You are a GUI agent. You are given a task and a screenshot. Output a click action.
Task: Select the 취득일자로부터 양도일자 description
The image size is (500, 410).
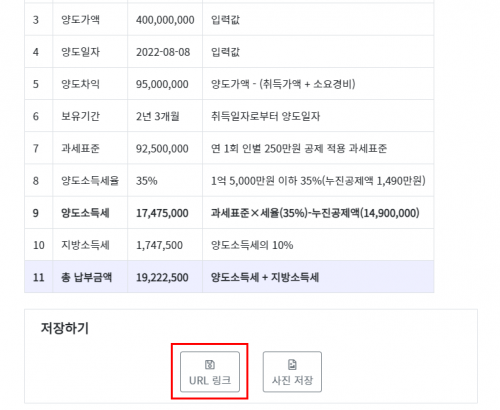(x=265, y=116)
